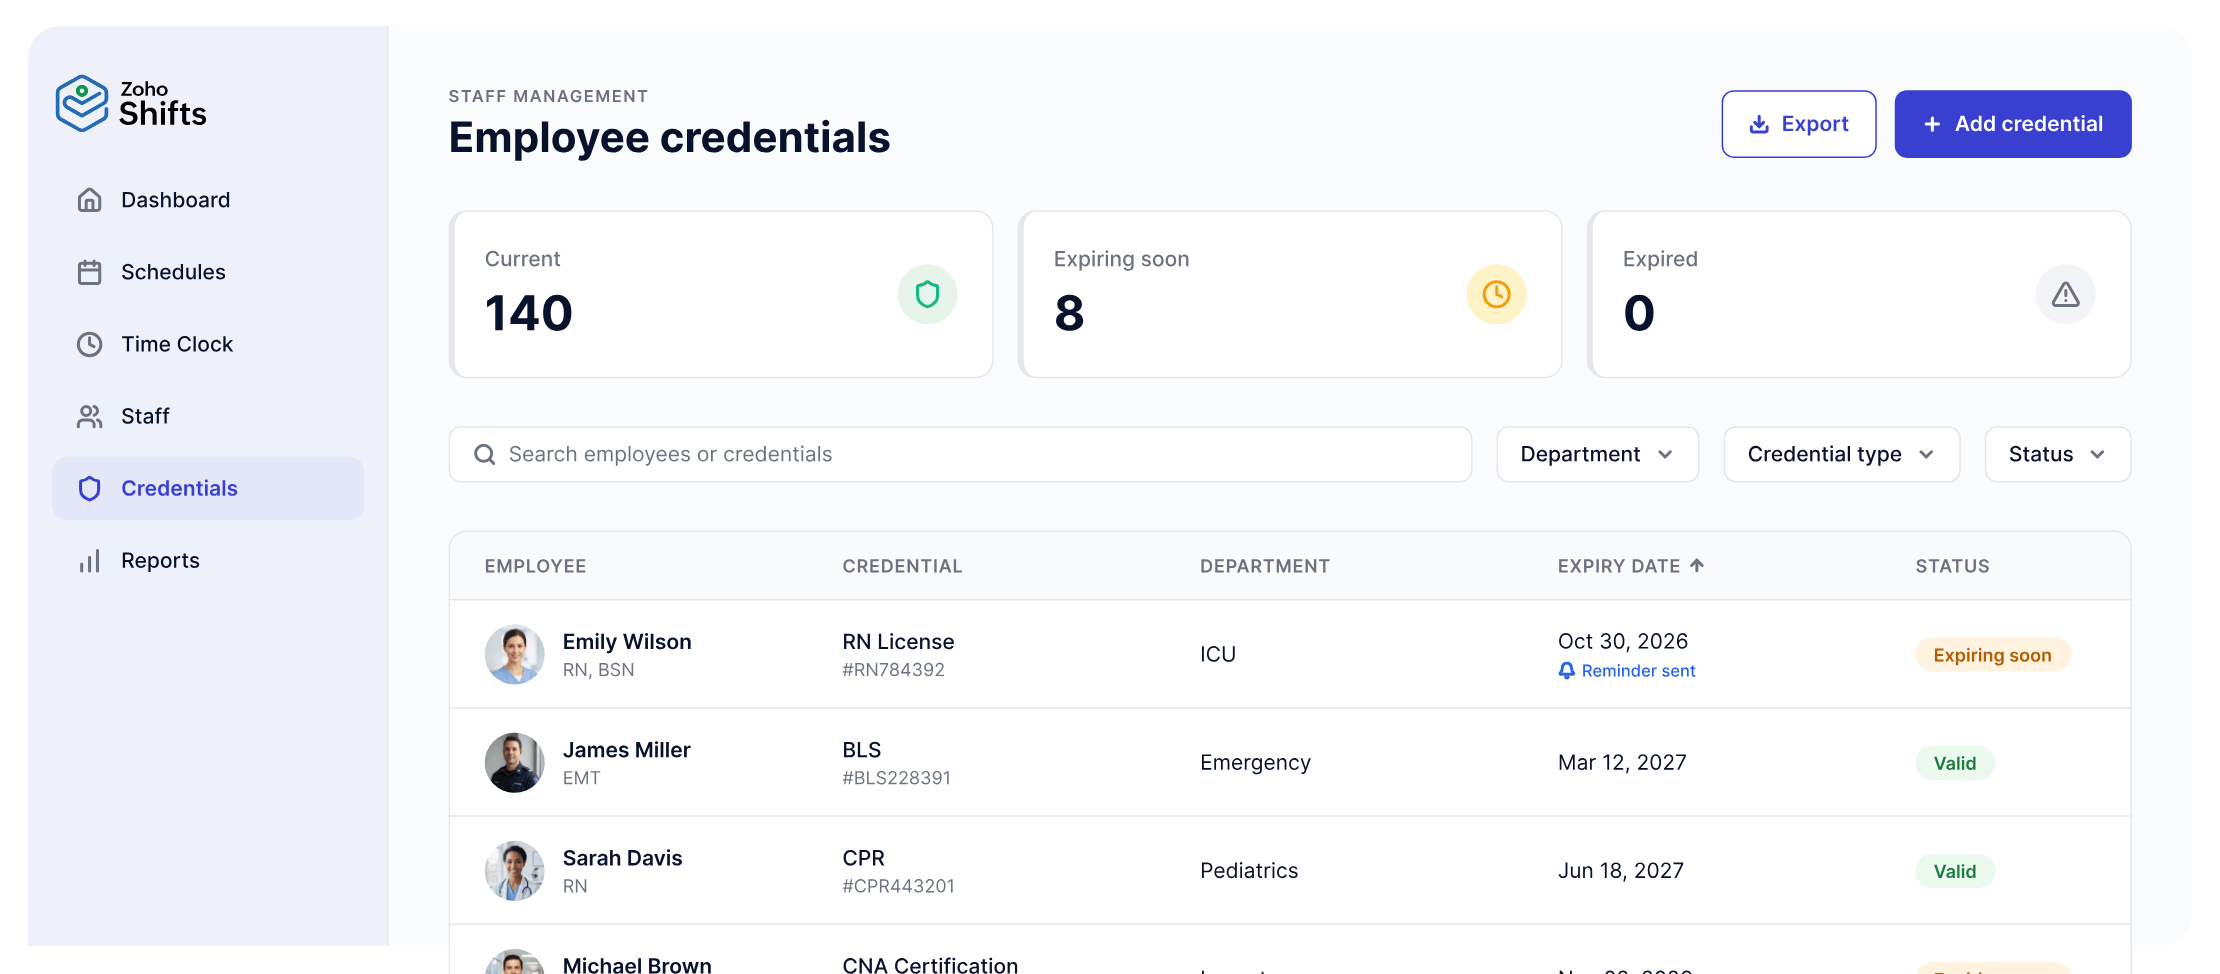Viewport: 2220px width, 974px height.
Task: Go to Schedules in the sidebar
Action: [208, 272]
